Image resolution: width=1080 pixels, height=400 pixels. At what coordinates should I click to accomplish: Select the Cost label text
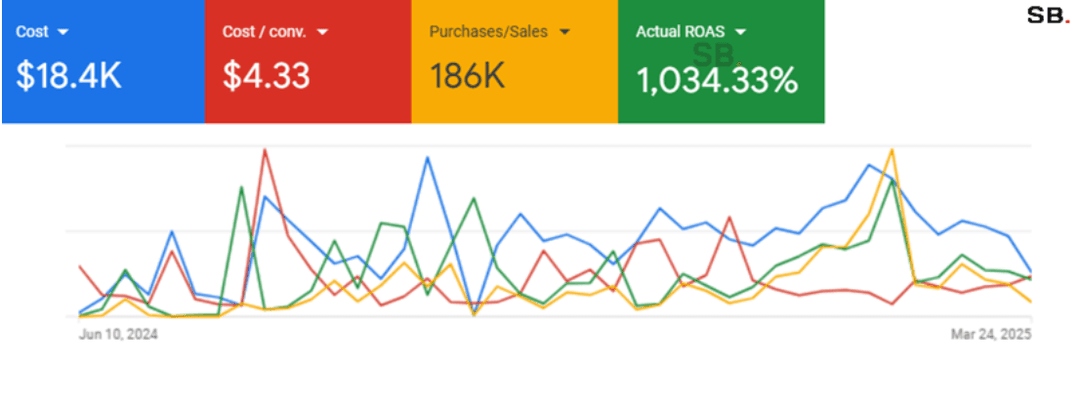32,32
